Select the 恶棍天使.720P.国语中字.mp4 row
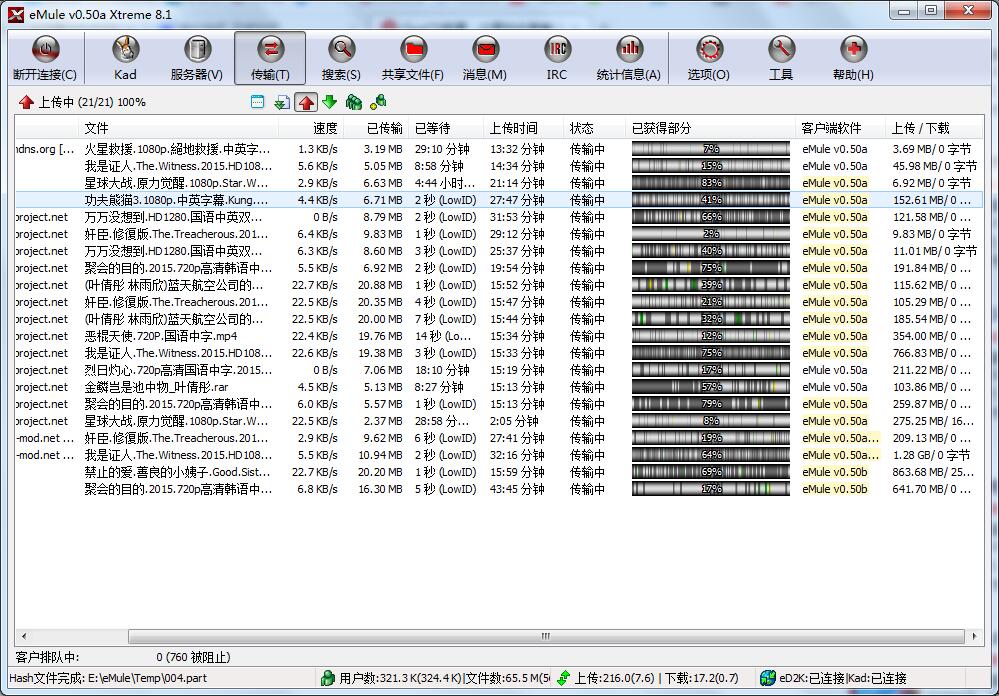 (x=499, y=336)
